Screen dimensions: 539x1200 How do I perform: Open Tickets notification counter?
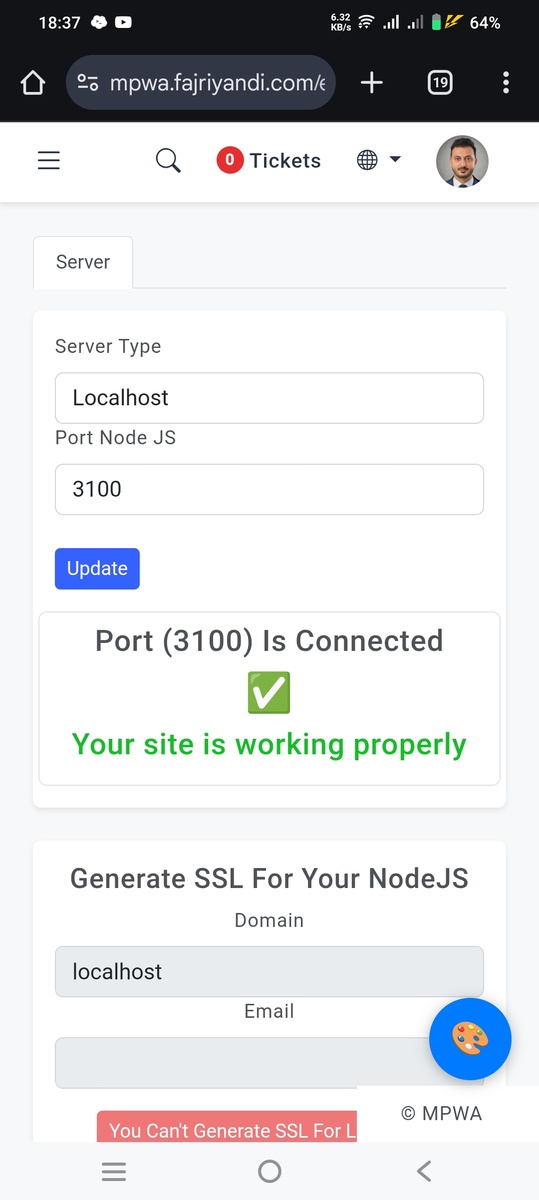point(269,160)
